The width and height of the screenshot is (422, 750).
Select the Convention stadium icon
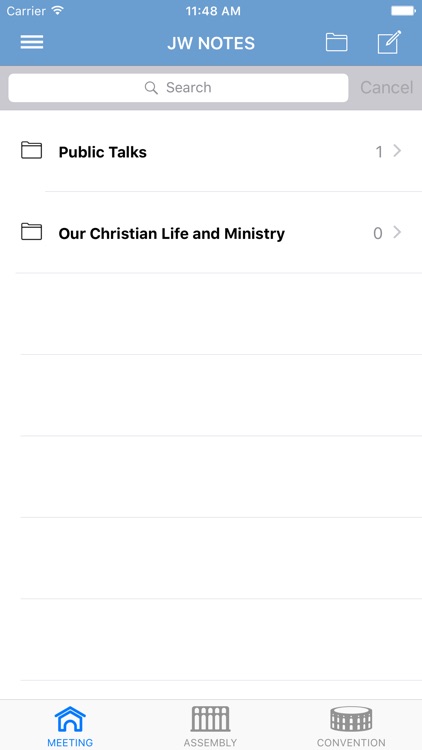[x=351, y=719]
